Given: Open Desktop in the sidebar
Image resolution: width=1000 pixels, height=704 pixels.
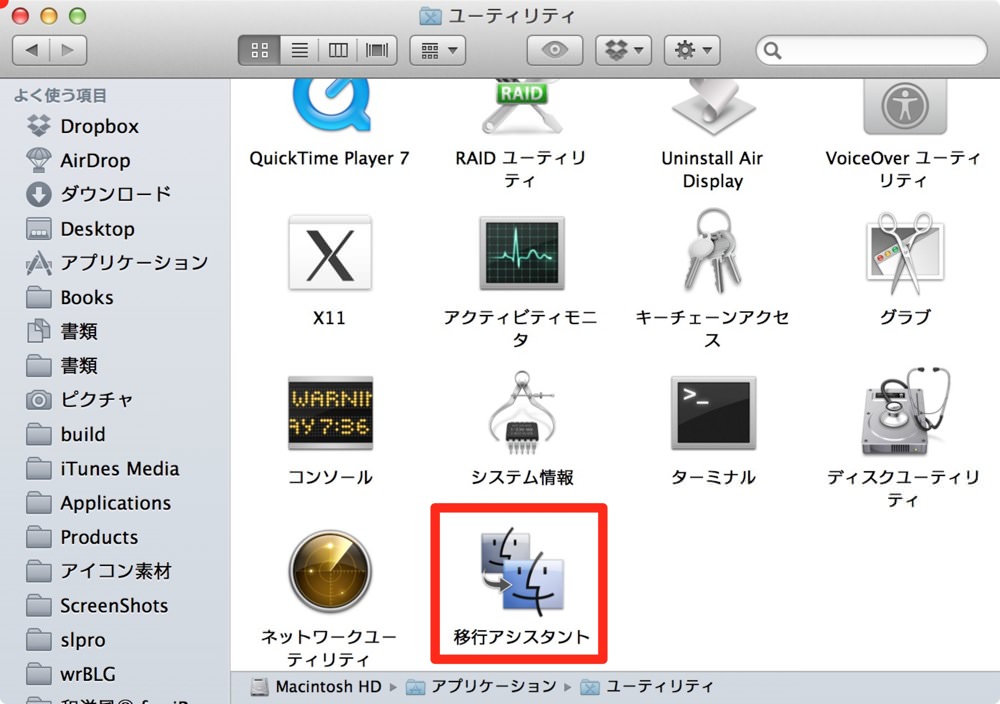Looking at the screenshot, I should click(115, 228).
